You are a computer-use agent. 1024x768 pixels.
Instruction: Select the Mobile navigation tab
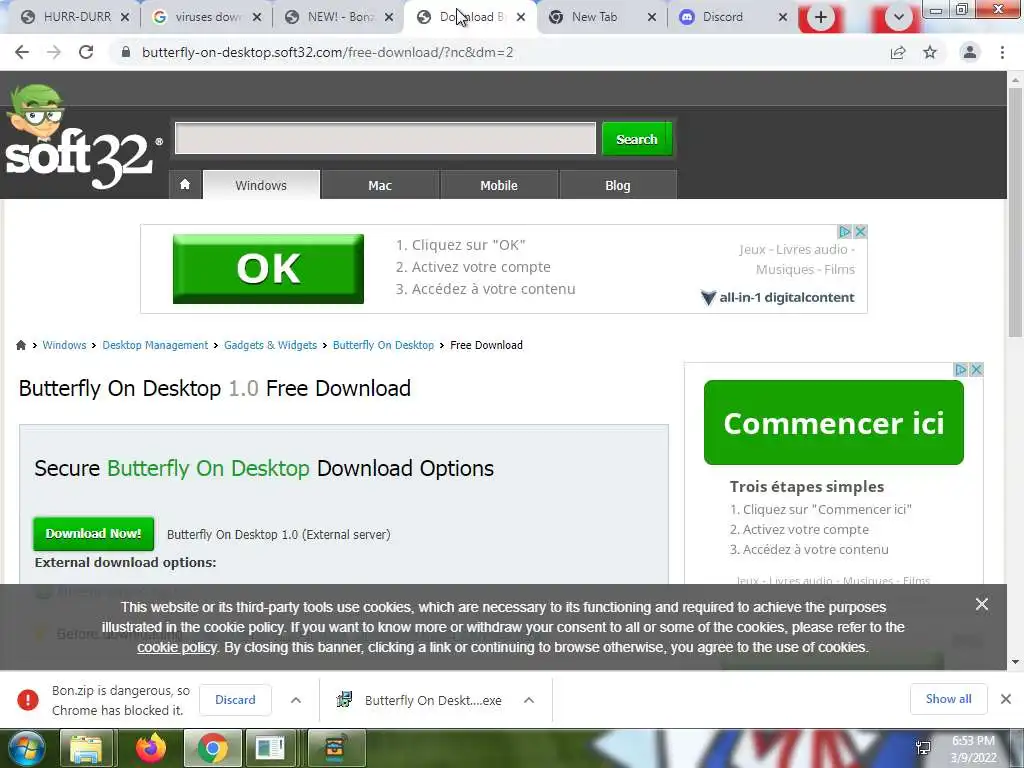coord(499,185)
